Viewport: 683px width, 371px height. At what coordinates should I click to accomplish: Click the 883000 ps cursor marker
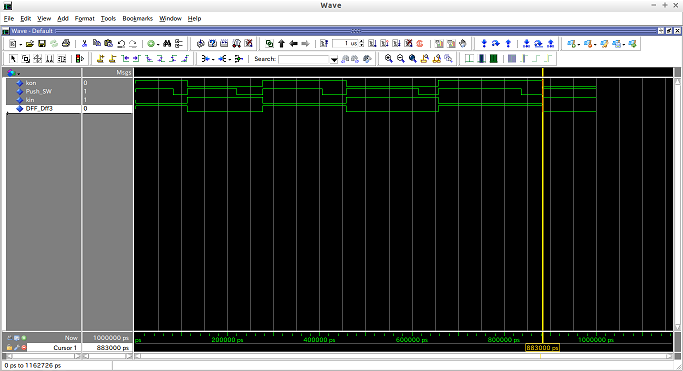click(542, 347)
